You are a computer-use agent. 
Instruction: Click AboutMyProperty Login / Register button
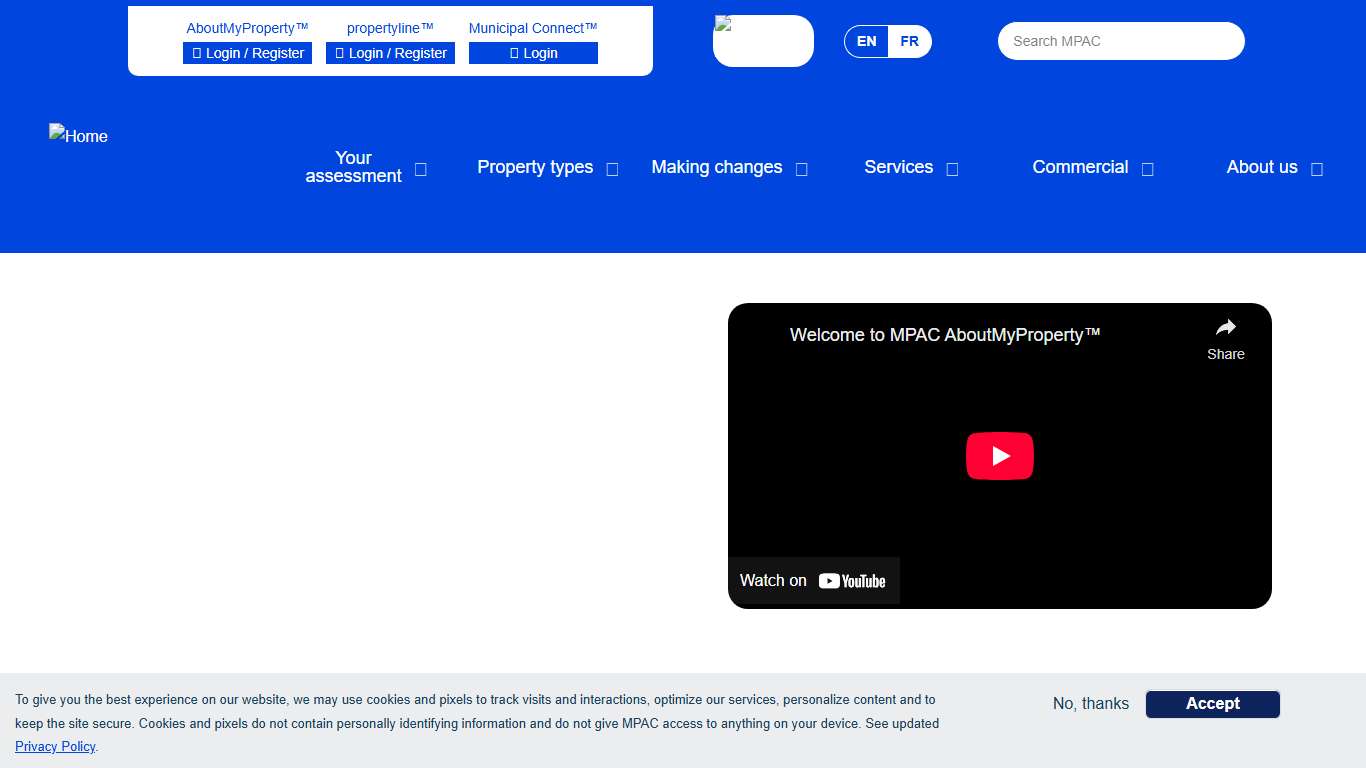point(247,53)
